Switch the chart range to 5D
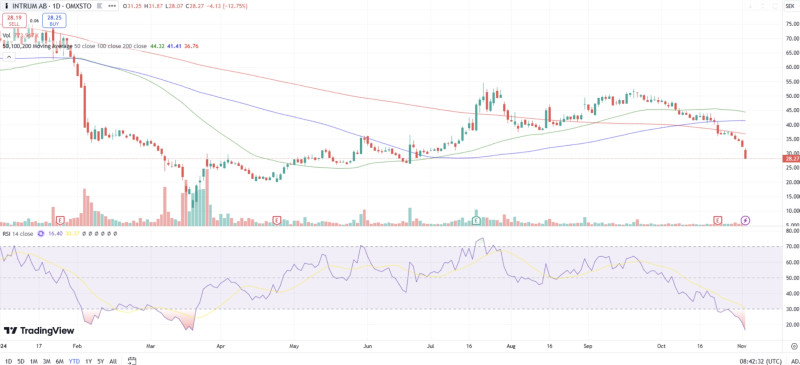Image resolution: width=800 pixels, height=365 pixels. click(20, 361)
